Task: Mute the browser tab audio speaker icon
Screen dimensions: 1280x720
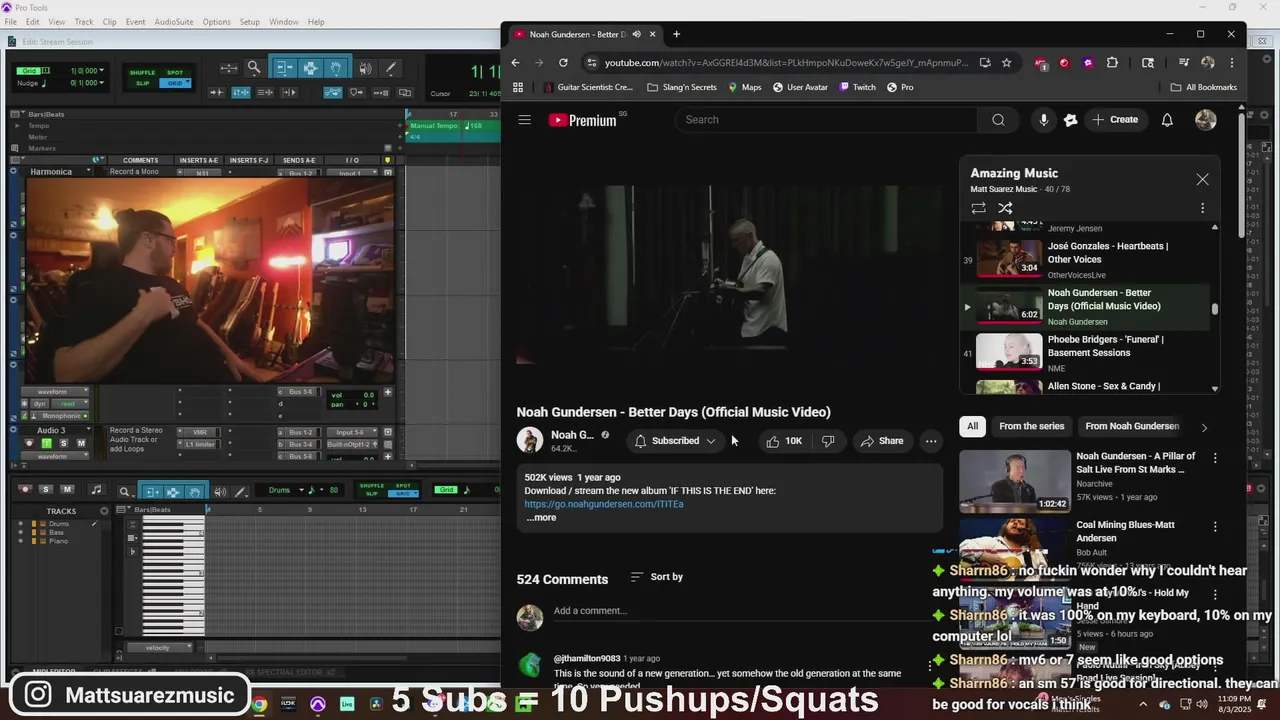Action: tap(636, 34)
